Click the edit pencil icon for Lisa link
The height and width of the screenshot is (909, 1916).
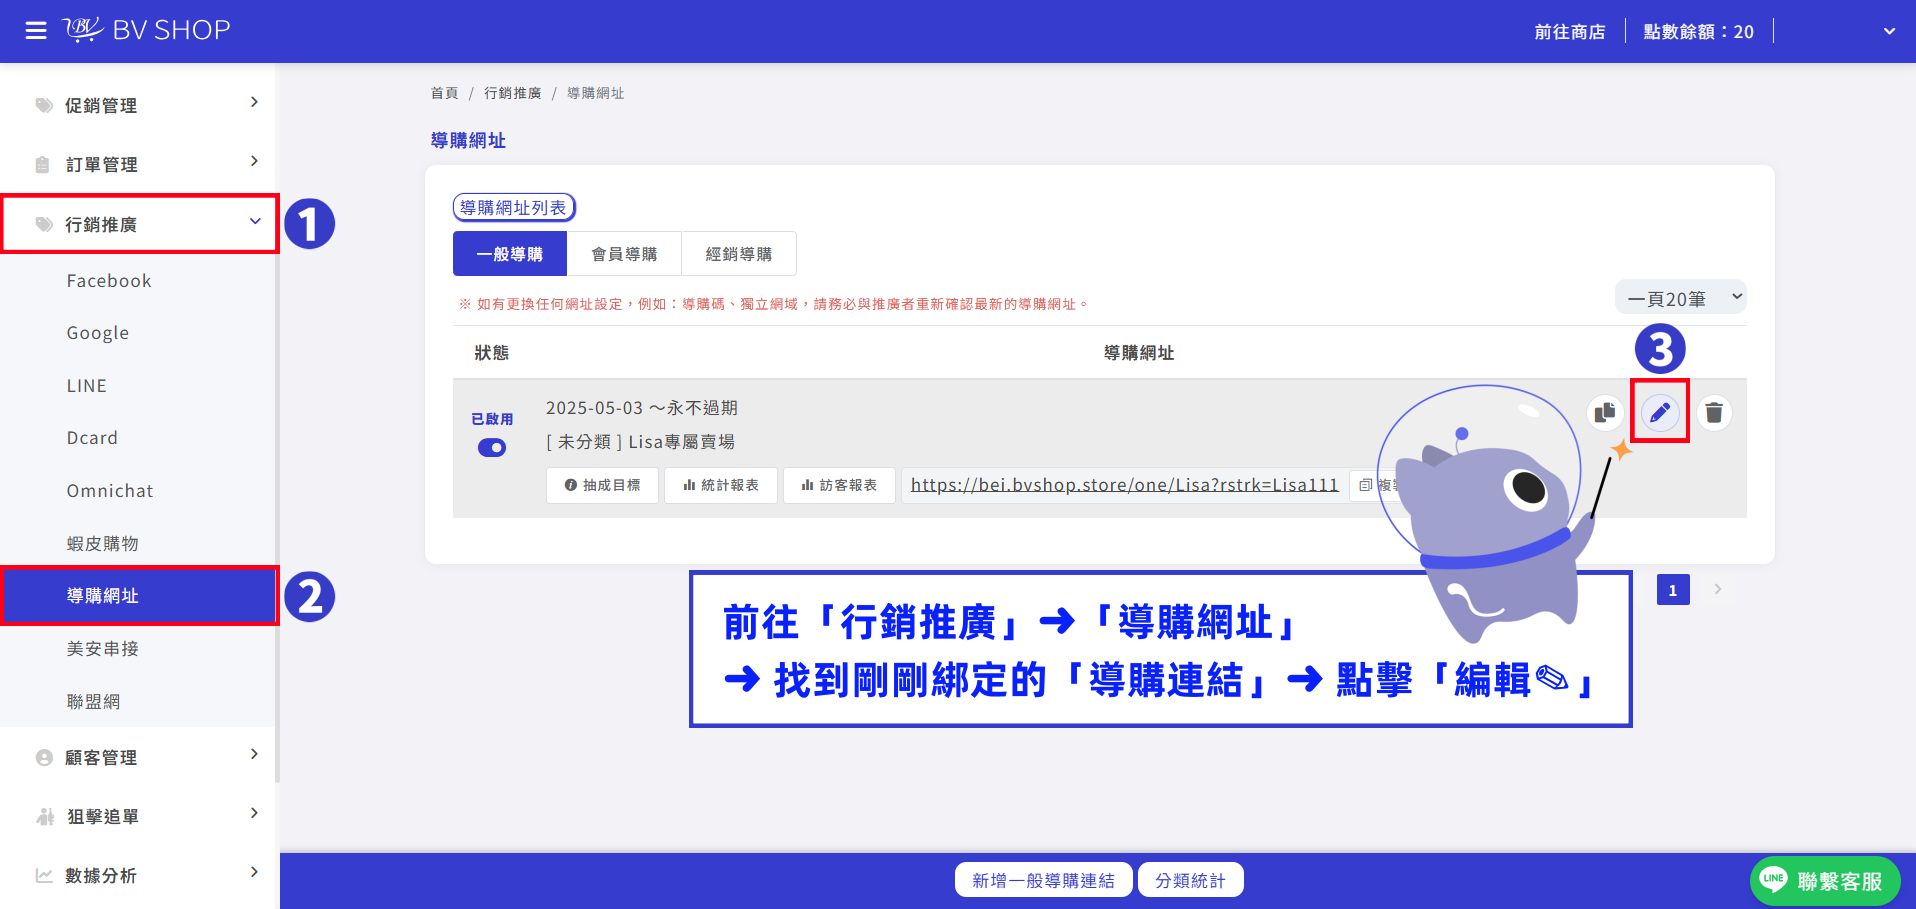[1660, 412]
